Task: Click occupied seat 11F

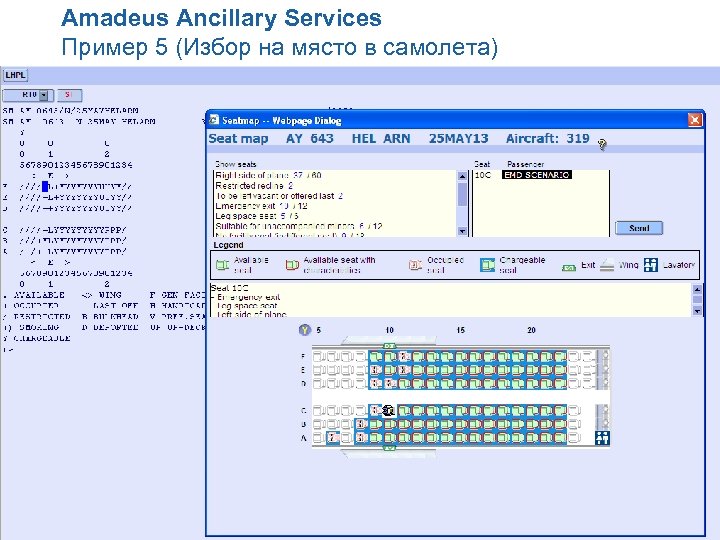Action: coord(404,357)
